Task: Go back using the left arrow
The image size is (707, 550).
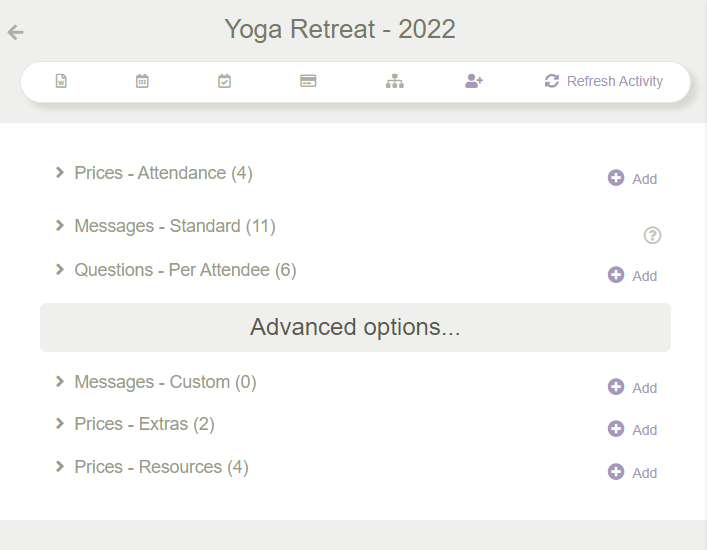Action: click(x=15, y=32)
